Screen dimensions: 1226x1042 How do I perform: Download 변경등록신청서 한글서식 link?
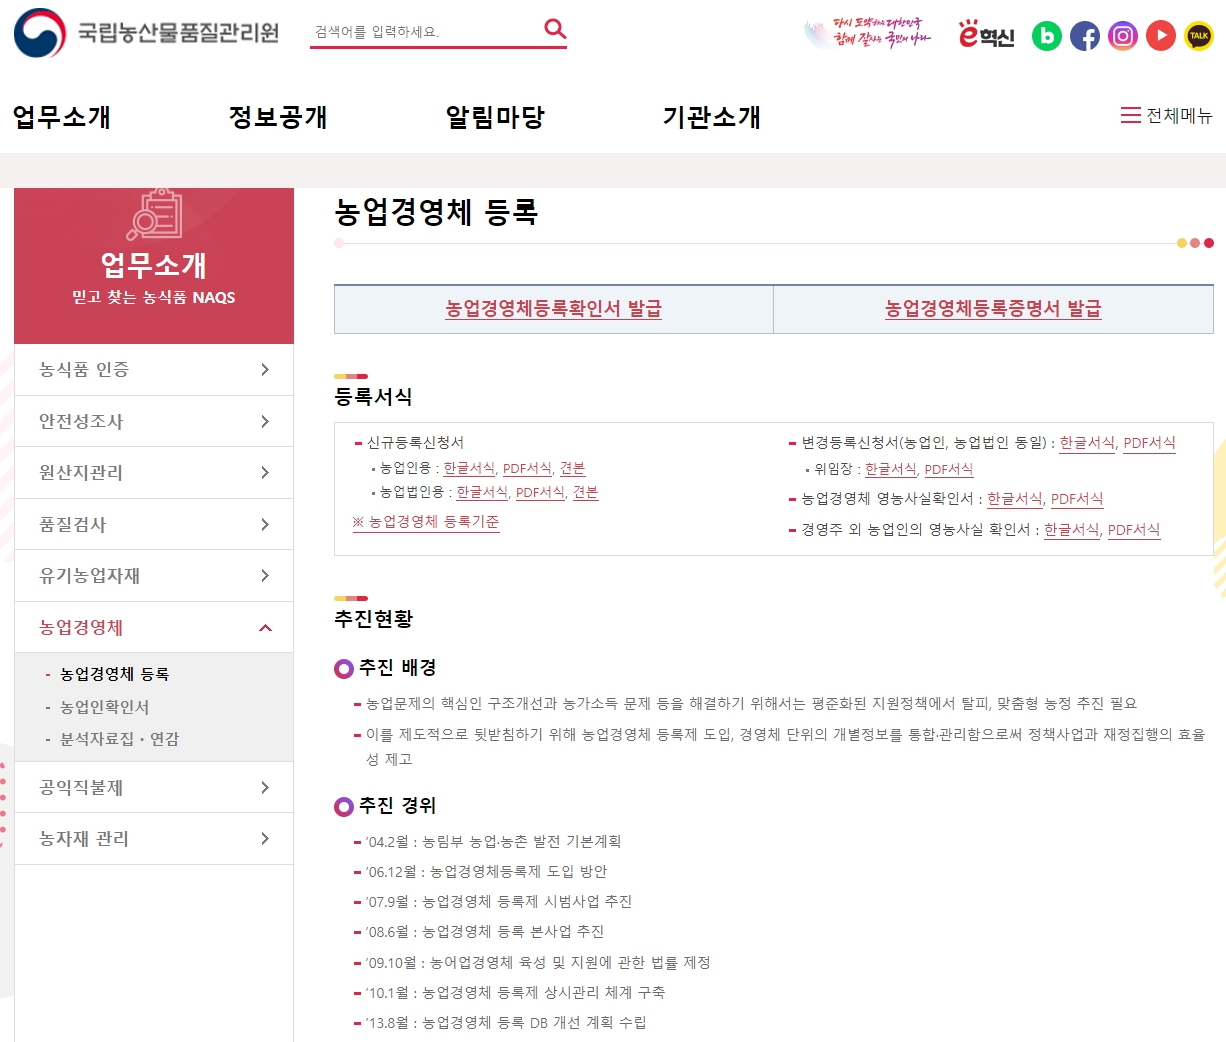point(1087,443)
